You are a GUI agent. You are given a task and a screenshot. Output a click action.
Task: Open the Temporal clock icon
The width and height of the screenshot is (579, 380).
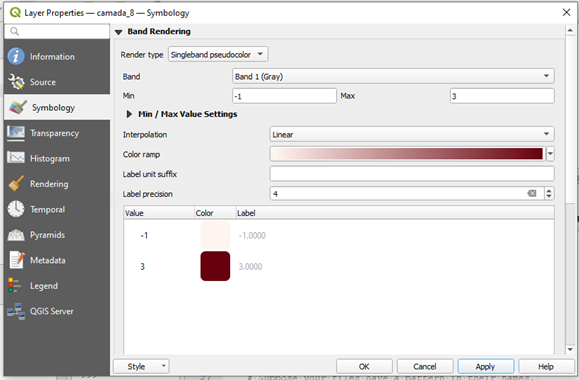[16, 209]
